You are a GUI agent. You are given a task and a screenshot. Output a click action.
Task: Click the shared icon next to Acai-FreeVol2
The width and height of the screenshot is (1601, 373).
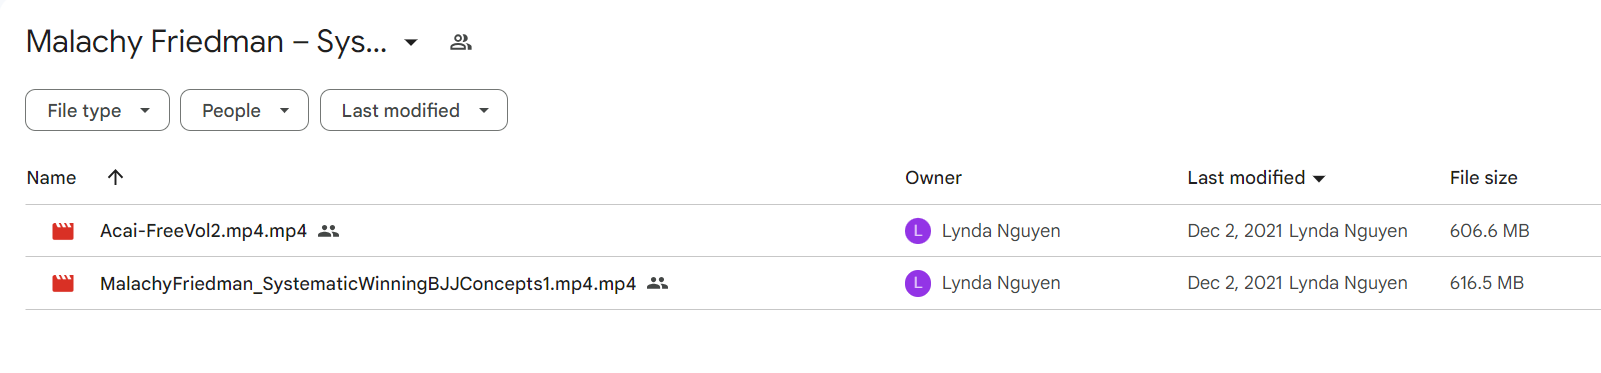point(328,231)
